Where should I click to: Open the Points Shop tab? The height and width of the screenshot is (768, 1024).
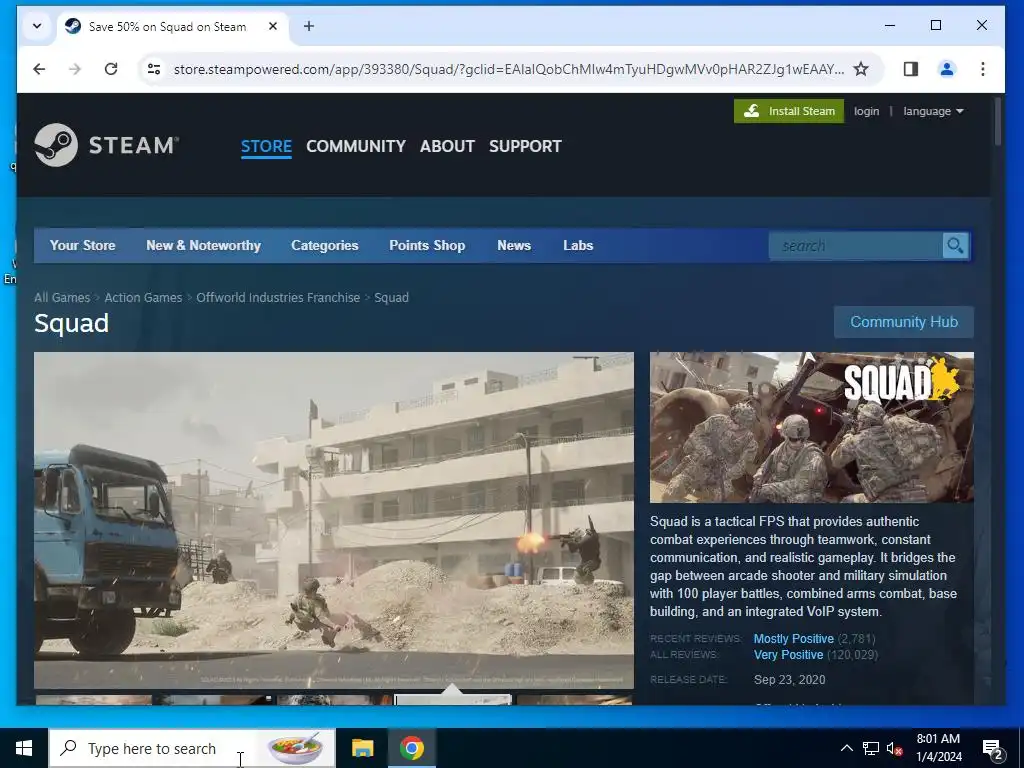coord(427,246)
